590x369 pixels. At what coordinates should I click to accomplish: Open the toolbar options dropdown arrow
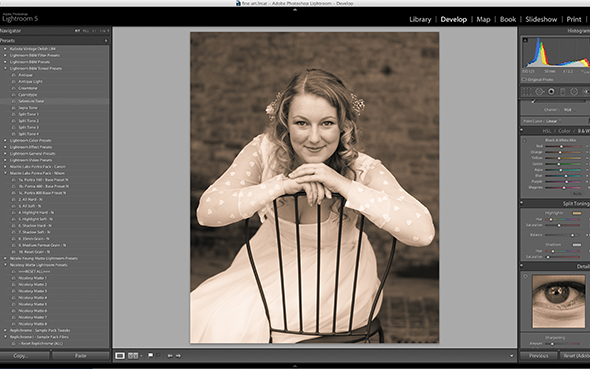pos(511,356)
